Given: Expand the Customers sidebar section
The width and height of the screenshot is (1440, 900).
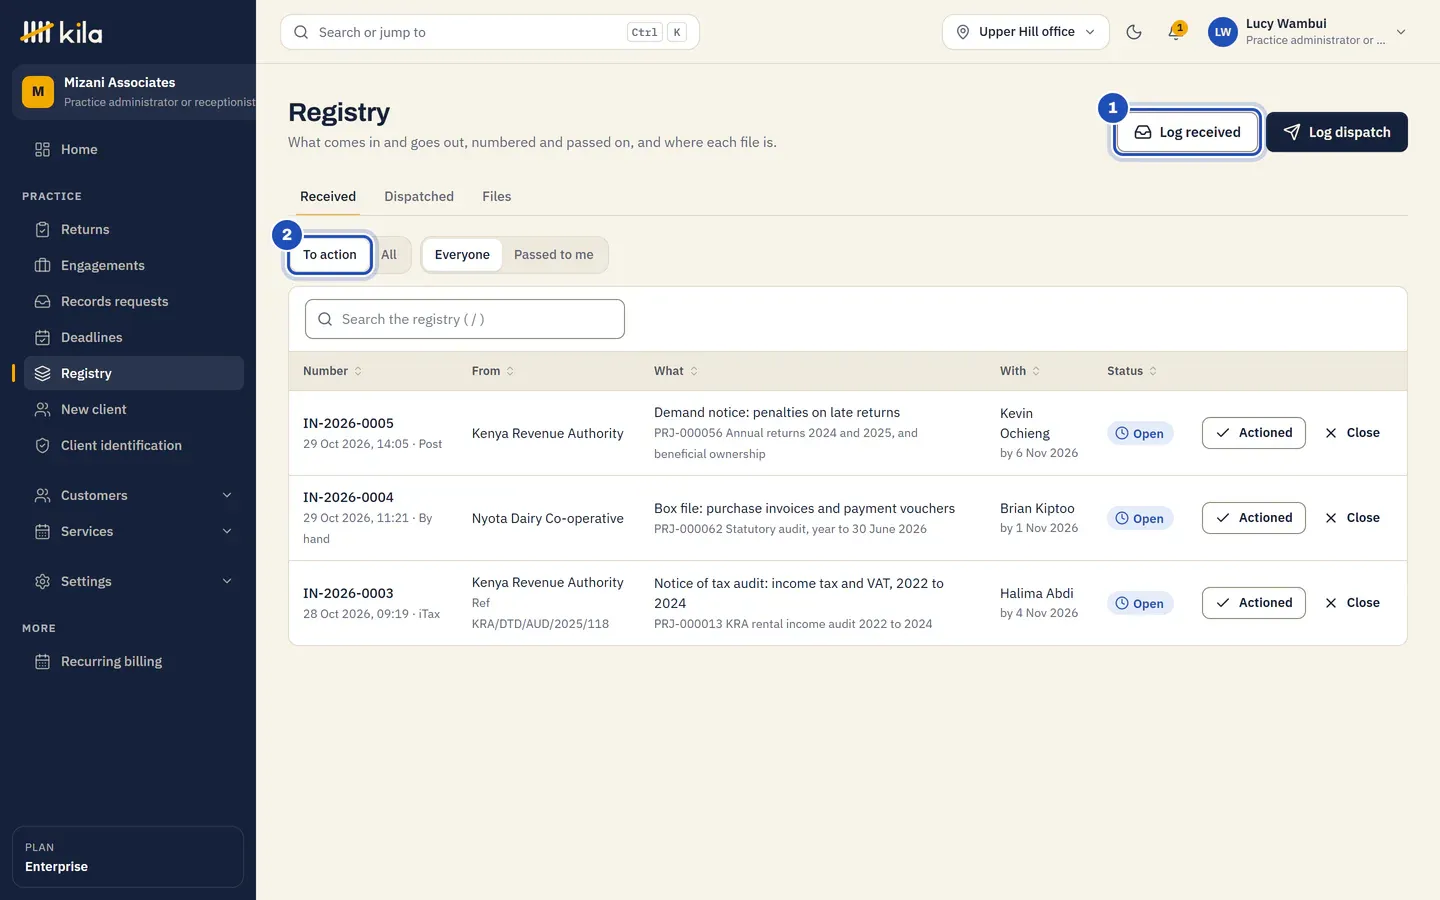Looking at the screenshot, I should click(x=134, y=495).
